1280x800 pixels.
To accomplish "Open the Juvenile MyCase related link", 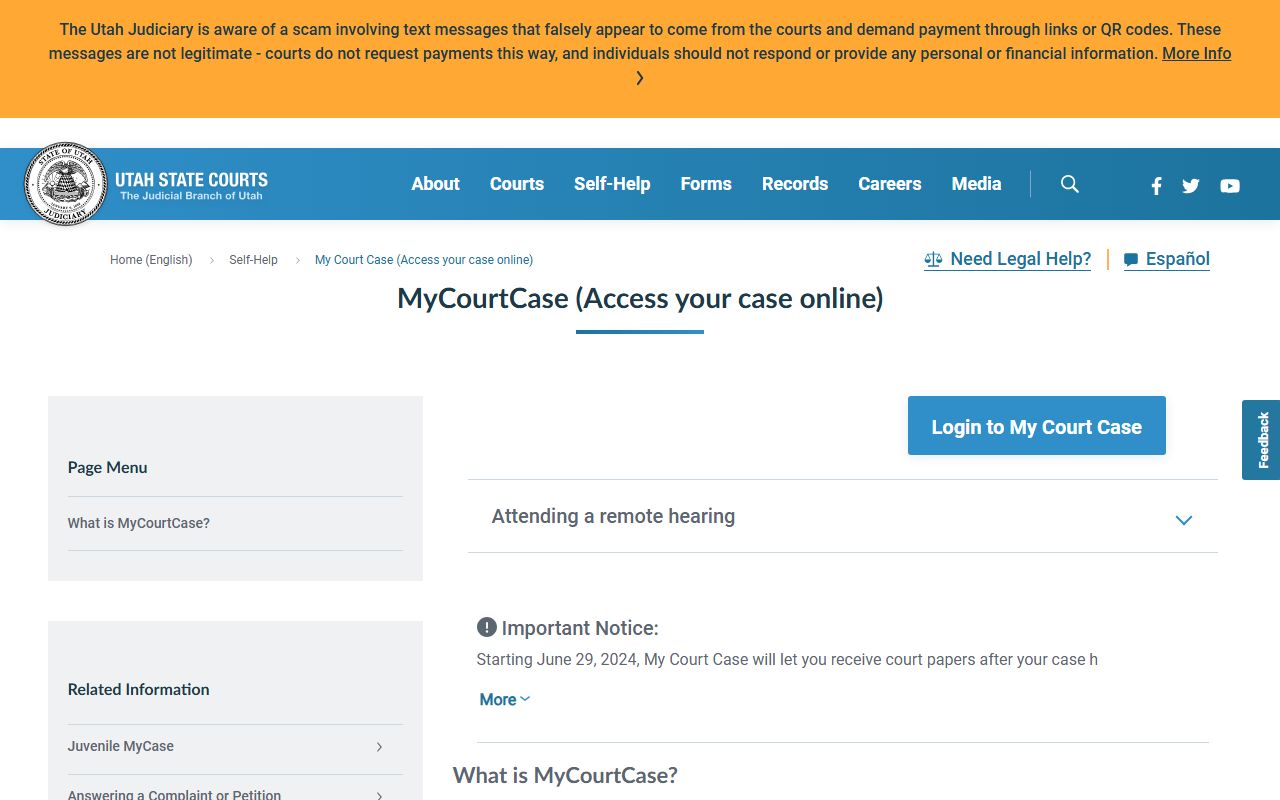I will click(x=121, y=746).
